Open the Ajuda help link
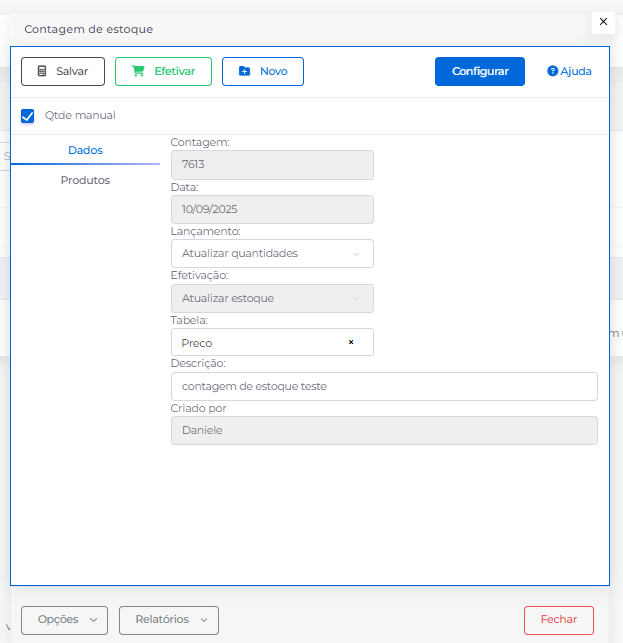623x643 pixels. (569, 71)
